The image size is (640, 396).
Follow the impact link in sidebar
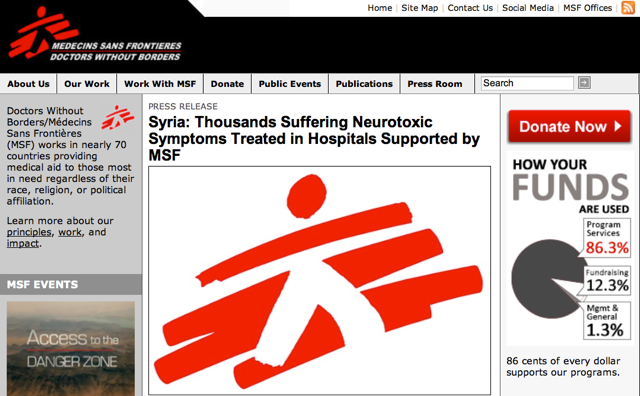(x=23, y=243)
